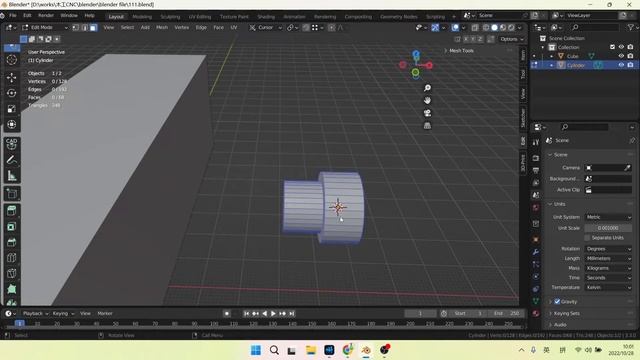The image size is (640, 360).
Task: Toggle the Gravity checkbox
Action: tap(557, 302)
